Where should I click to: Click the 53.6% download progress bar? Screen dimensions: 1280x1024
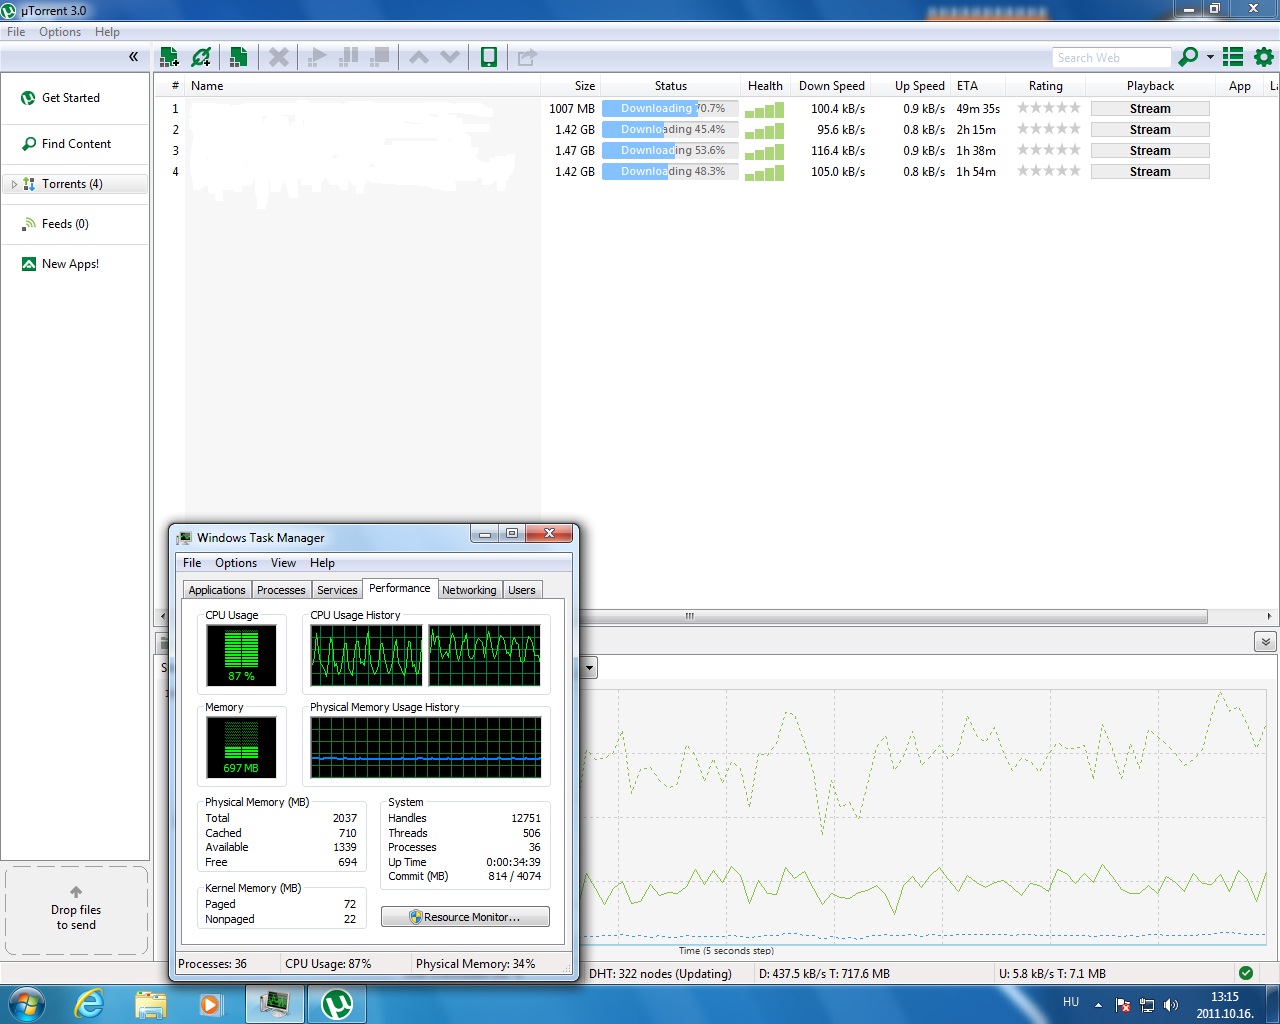coord(670,151)
